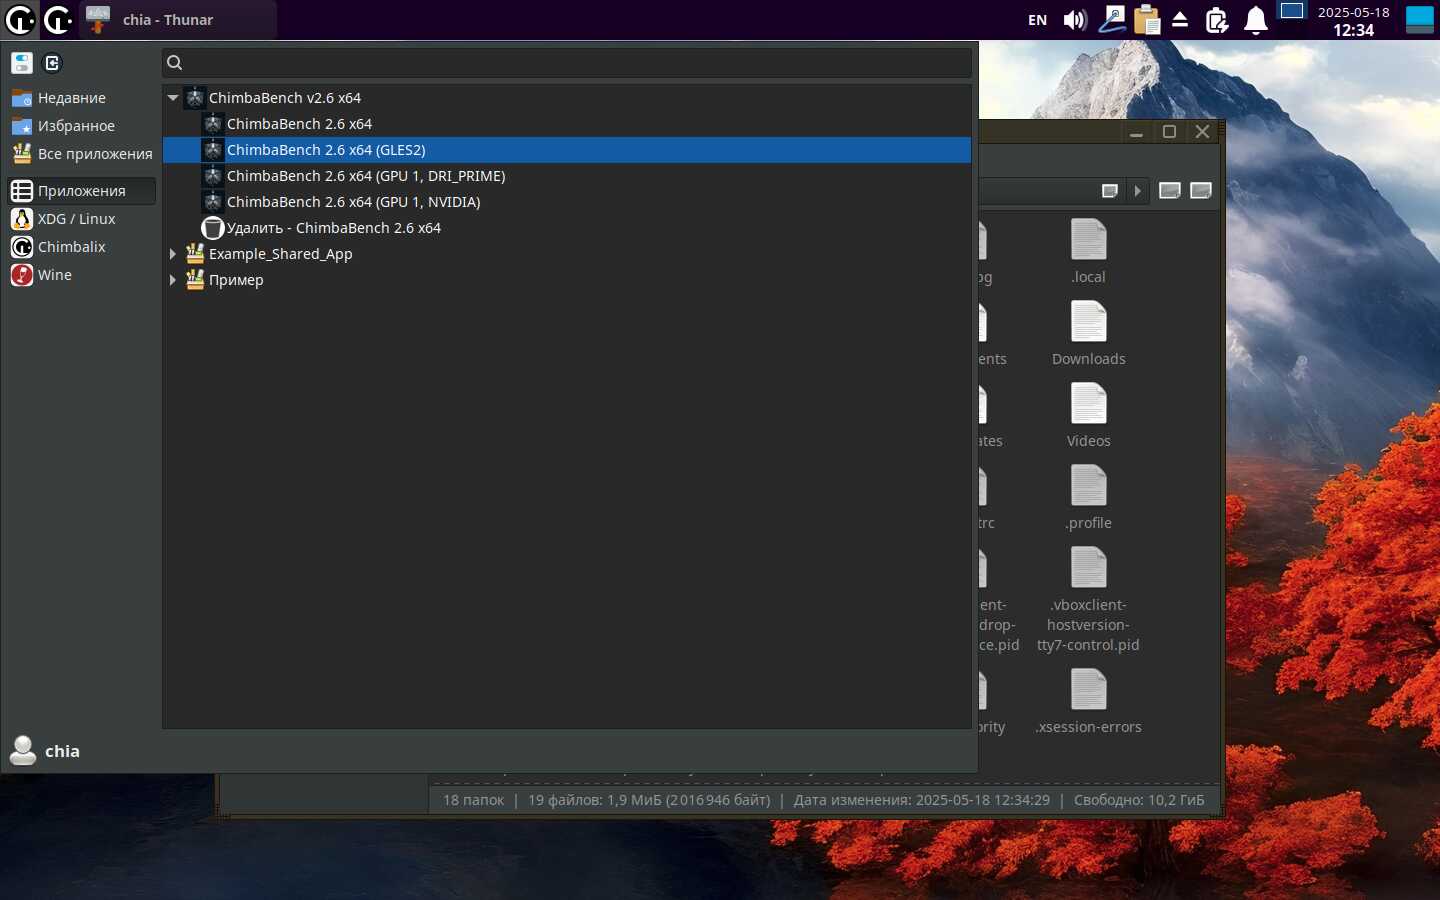Click the ChimbaBench (GLES2) entry icon
The height and width of the screenshot is (900, 1440).
(213, 150)
